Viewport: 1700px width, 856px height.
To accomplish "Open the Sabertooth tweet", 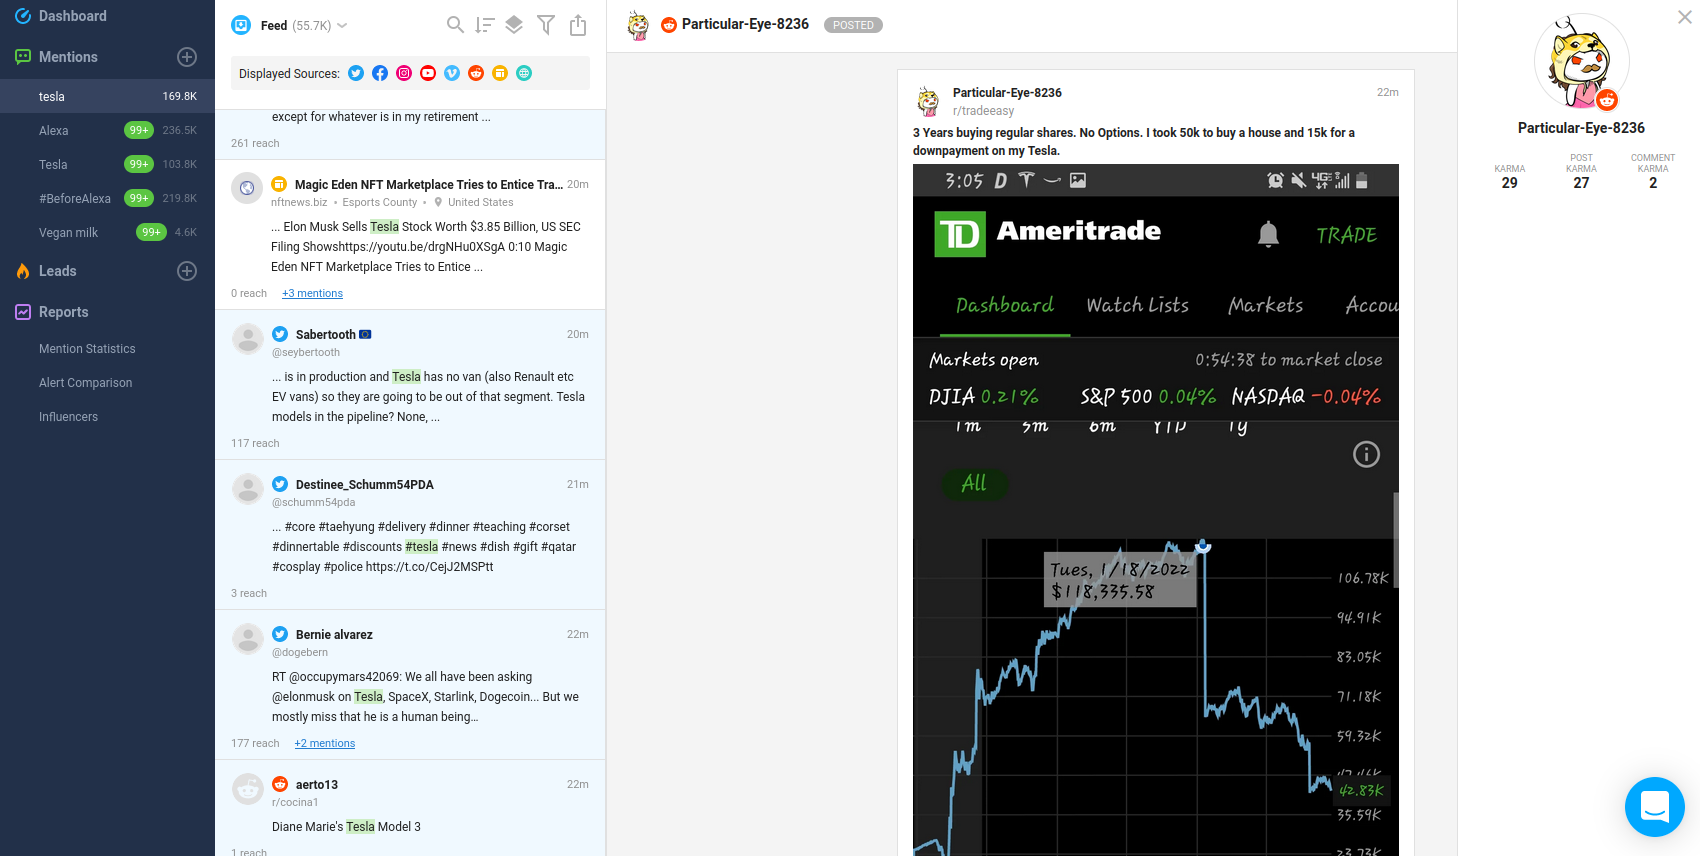I will coord(410,384).
